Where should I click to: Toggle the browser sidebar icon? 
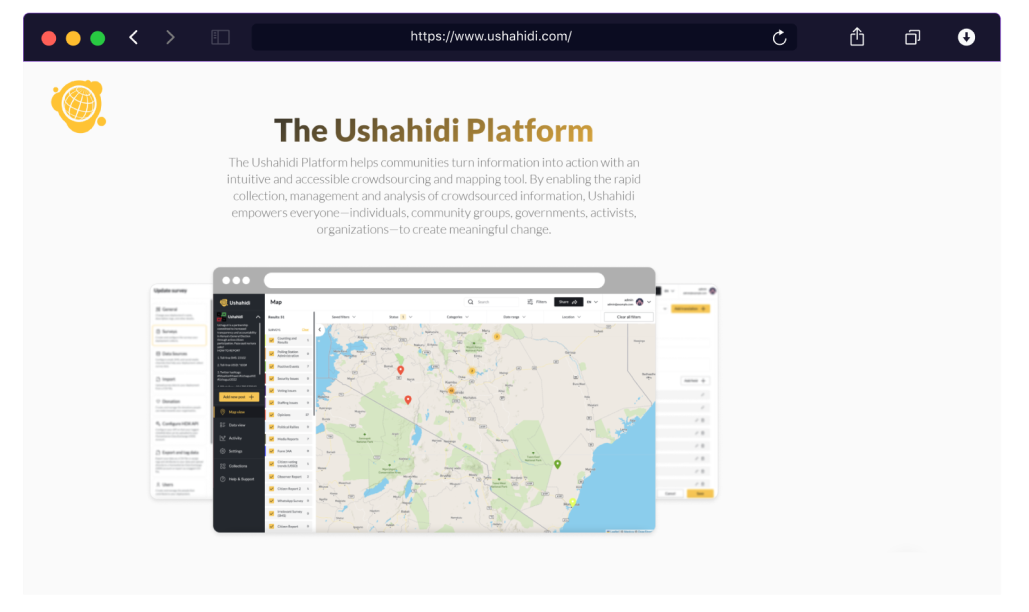coord(220,37)
